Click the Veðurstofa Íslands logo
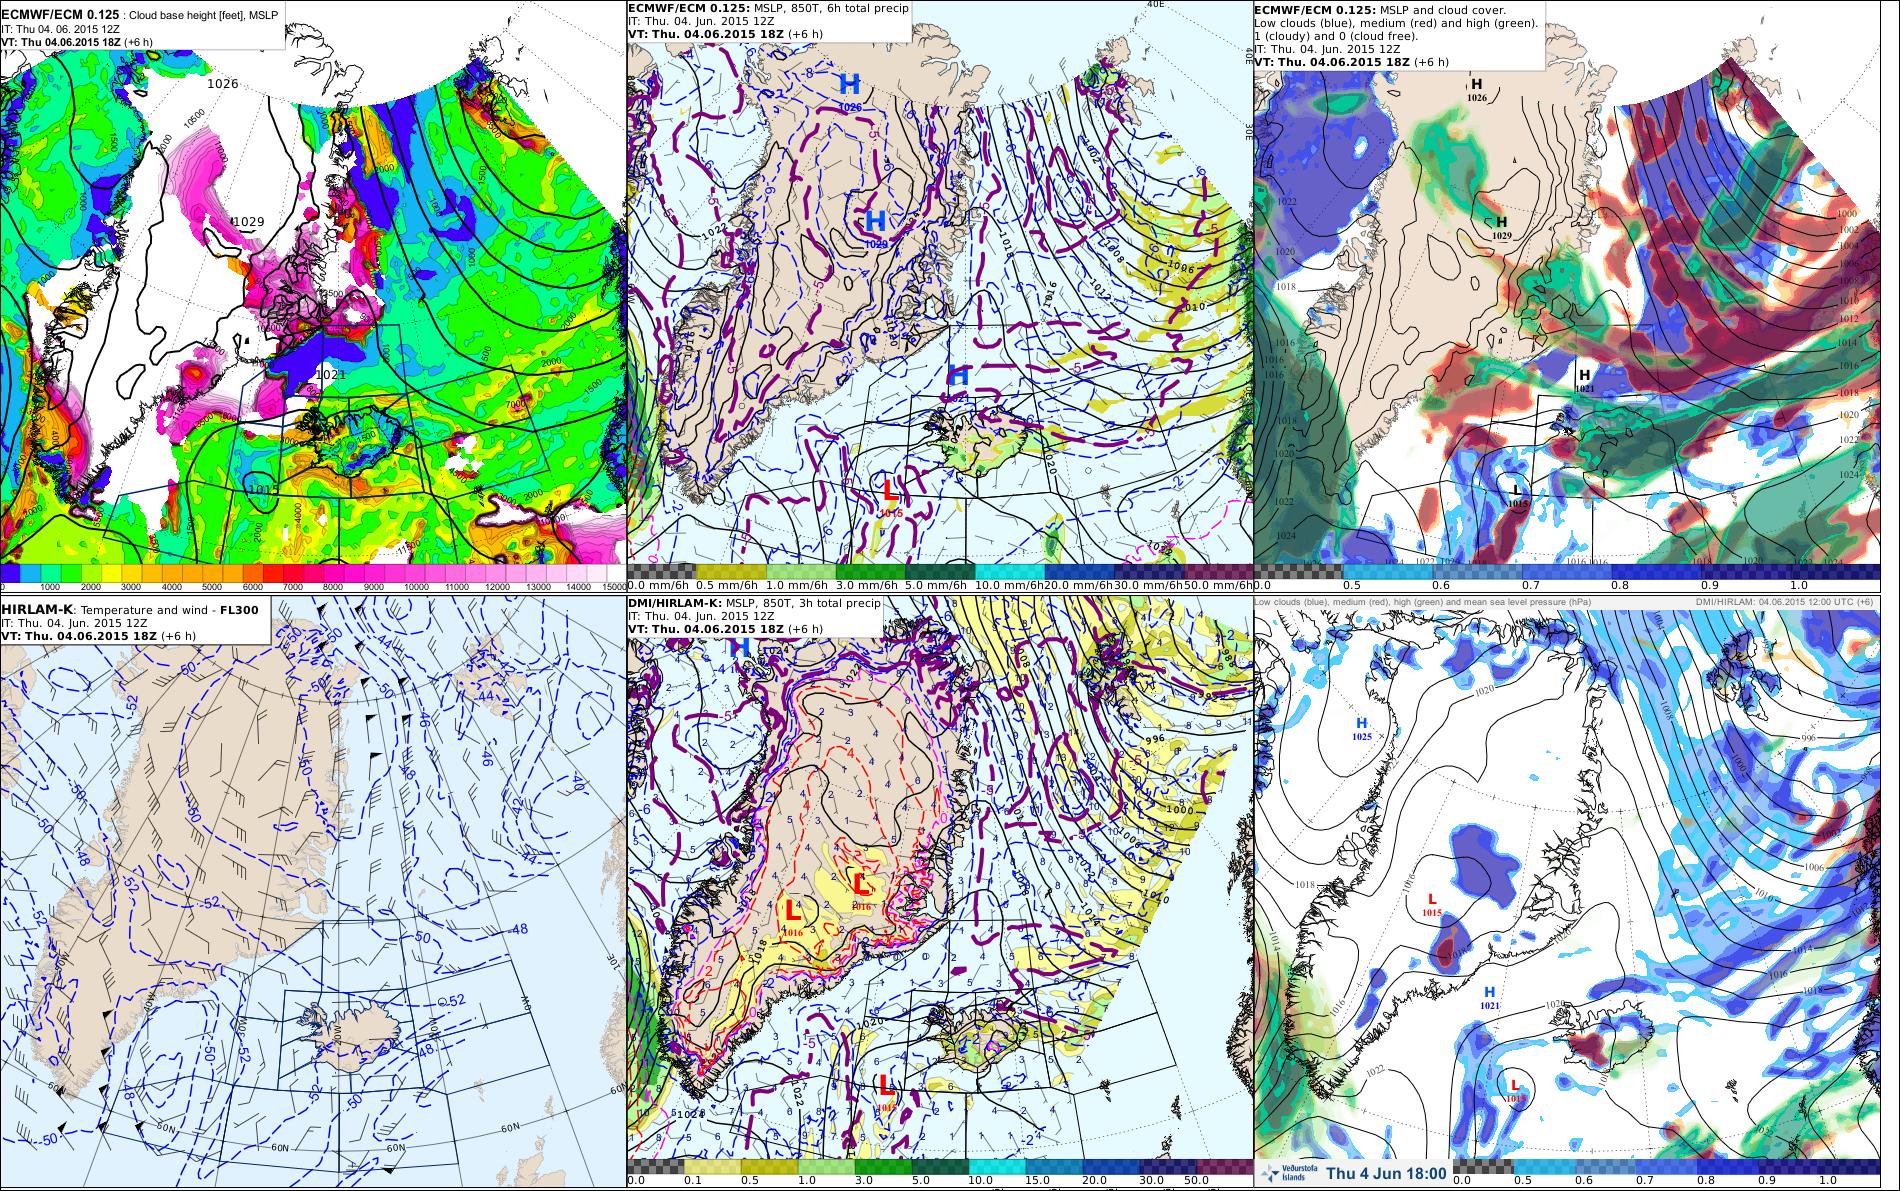The width and height of the screenshot is (1900, 1191). pos(1288,1173)
